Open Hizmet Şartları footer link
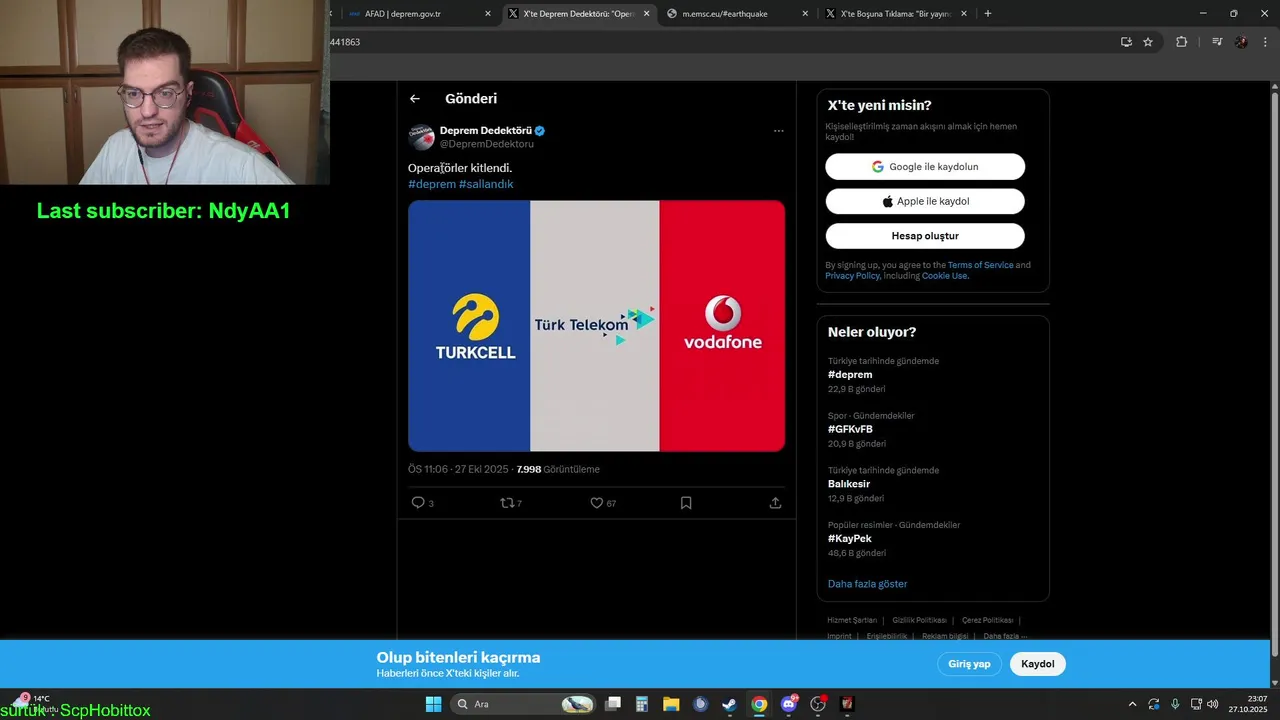1280x720 pixels. pos(852,620)
